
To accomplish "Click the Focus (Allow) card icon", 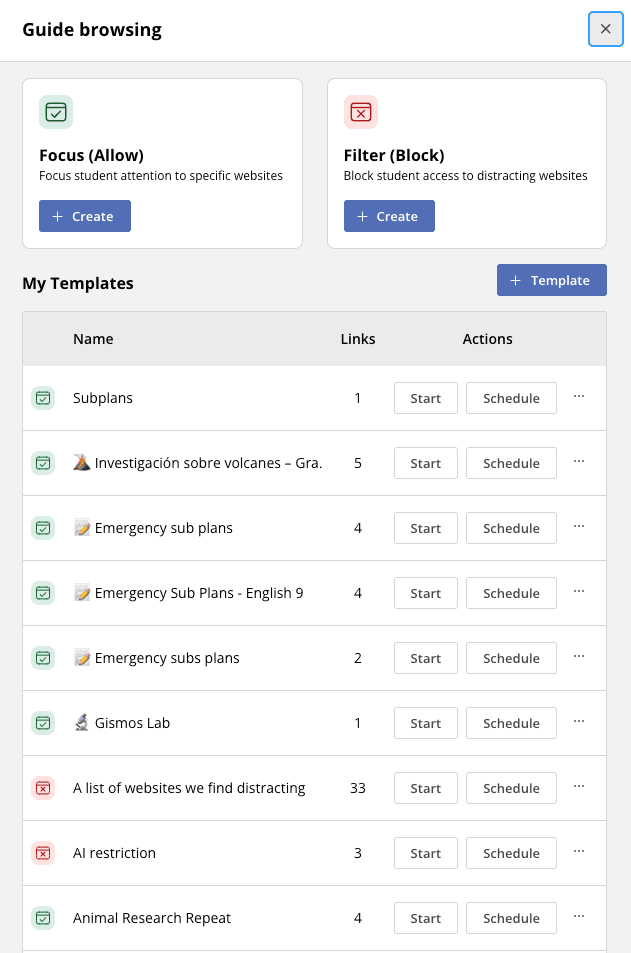I will [56, 112].
